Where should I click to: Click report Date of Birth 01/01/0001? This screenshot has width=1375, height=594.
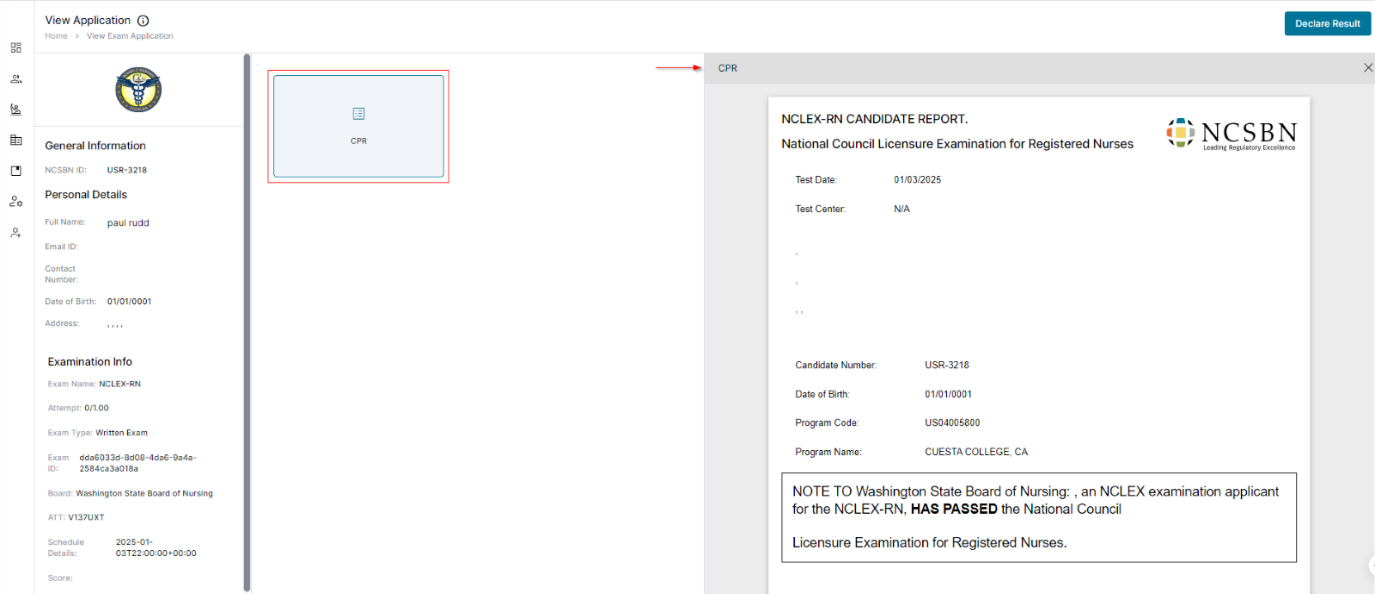(x=948, y=394)
